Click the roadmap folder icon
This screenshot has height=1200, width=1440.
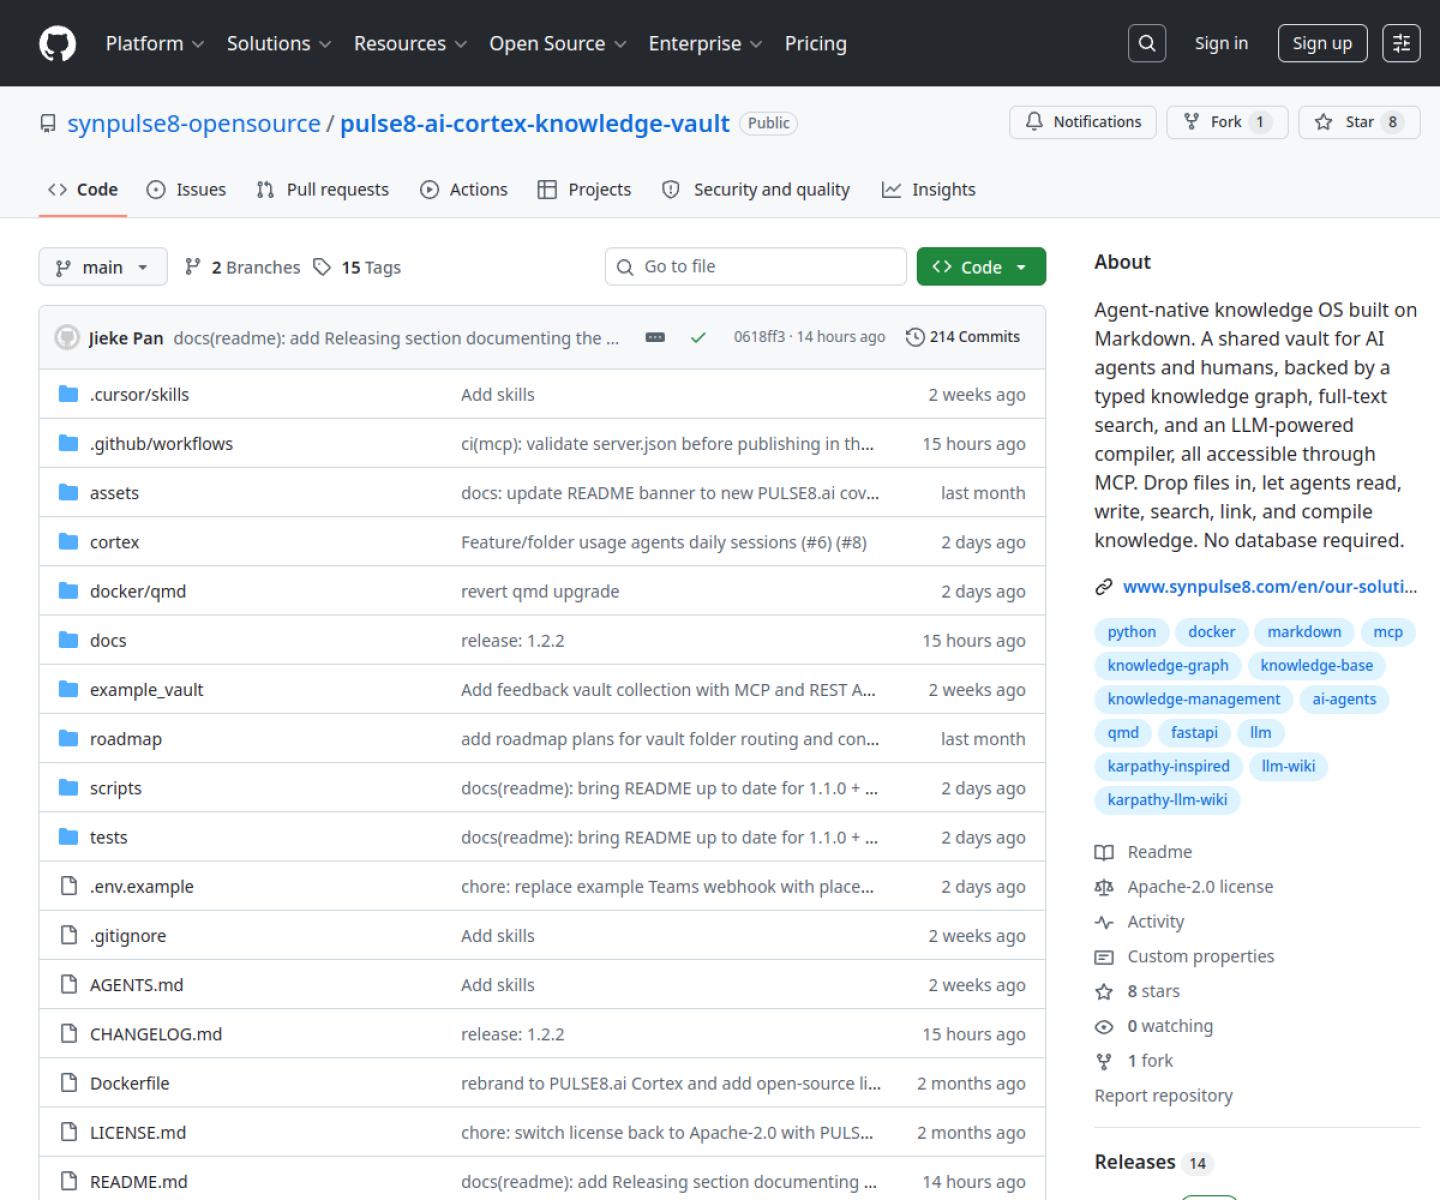[x=68, y=738]
